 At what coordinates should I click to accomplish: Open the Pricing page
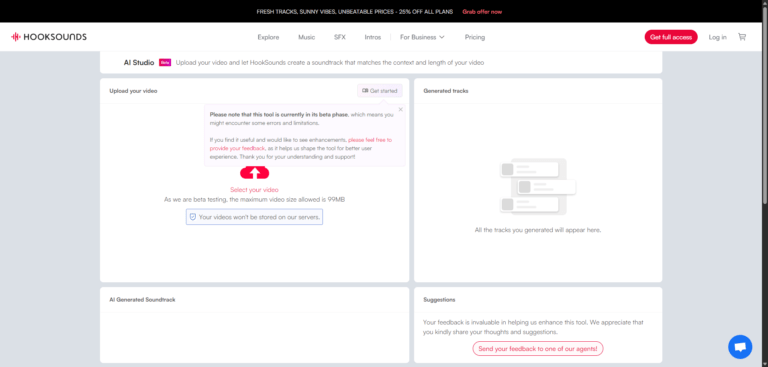pyautogui.click(x=475, y=37)
